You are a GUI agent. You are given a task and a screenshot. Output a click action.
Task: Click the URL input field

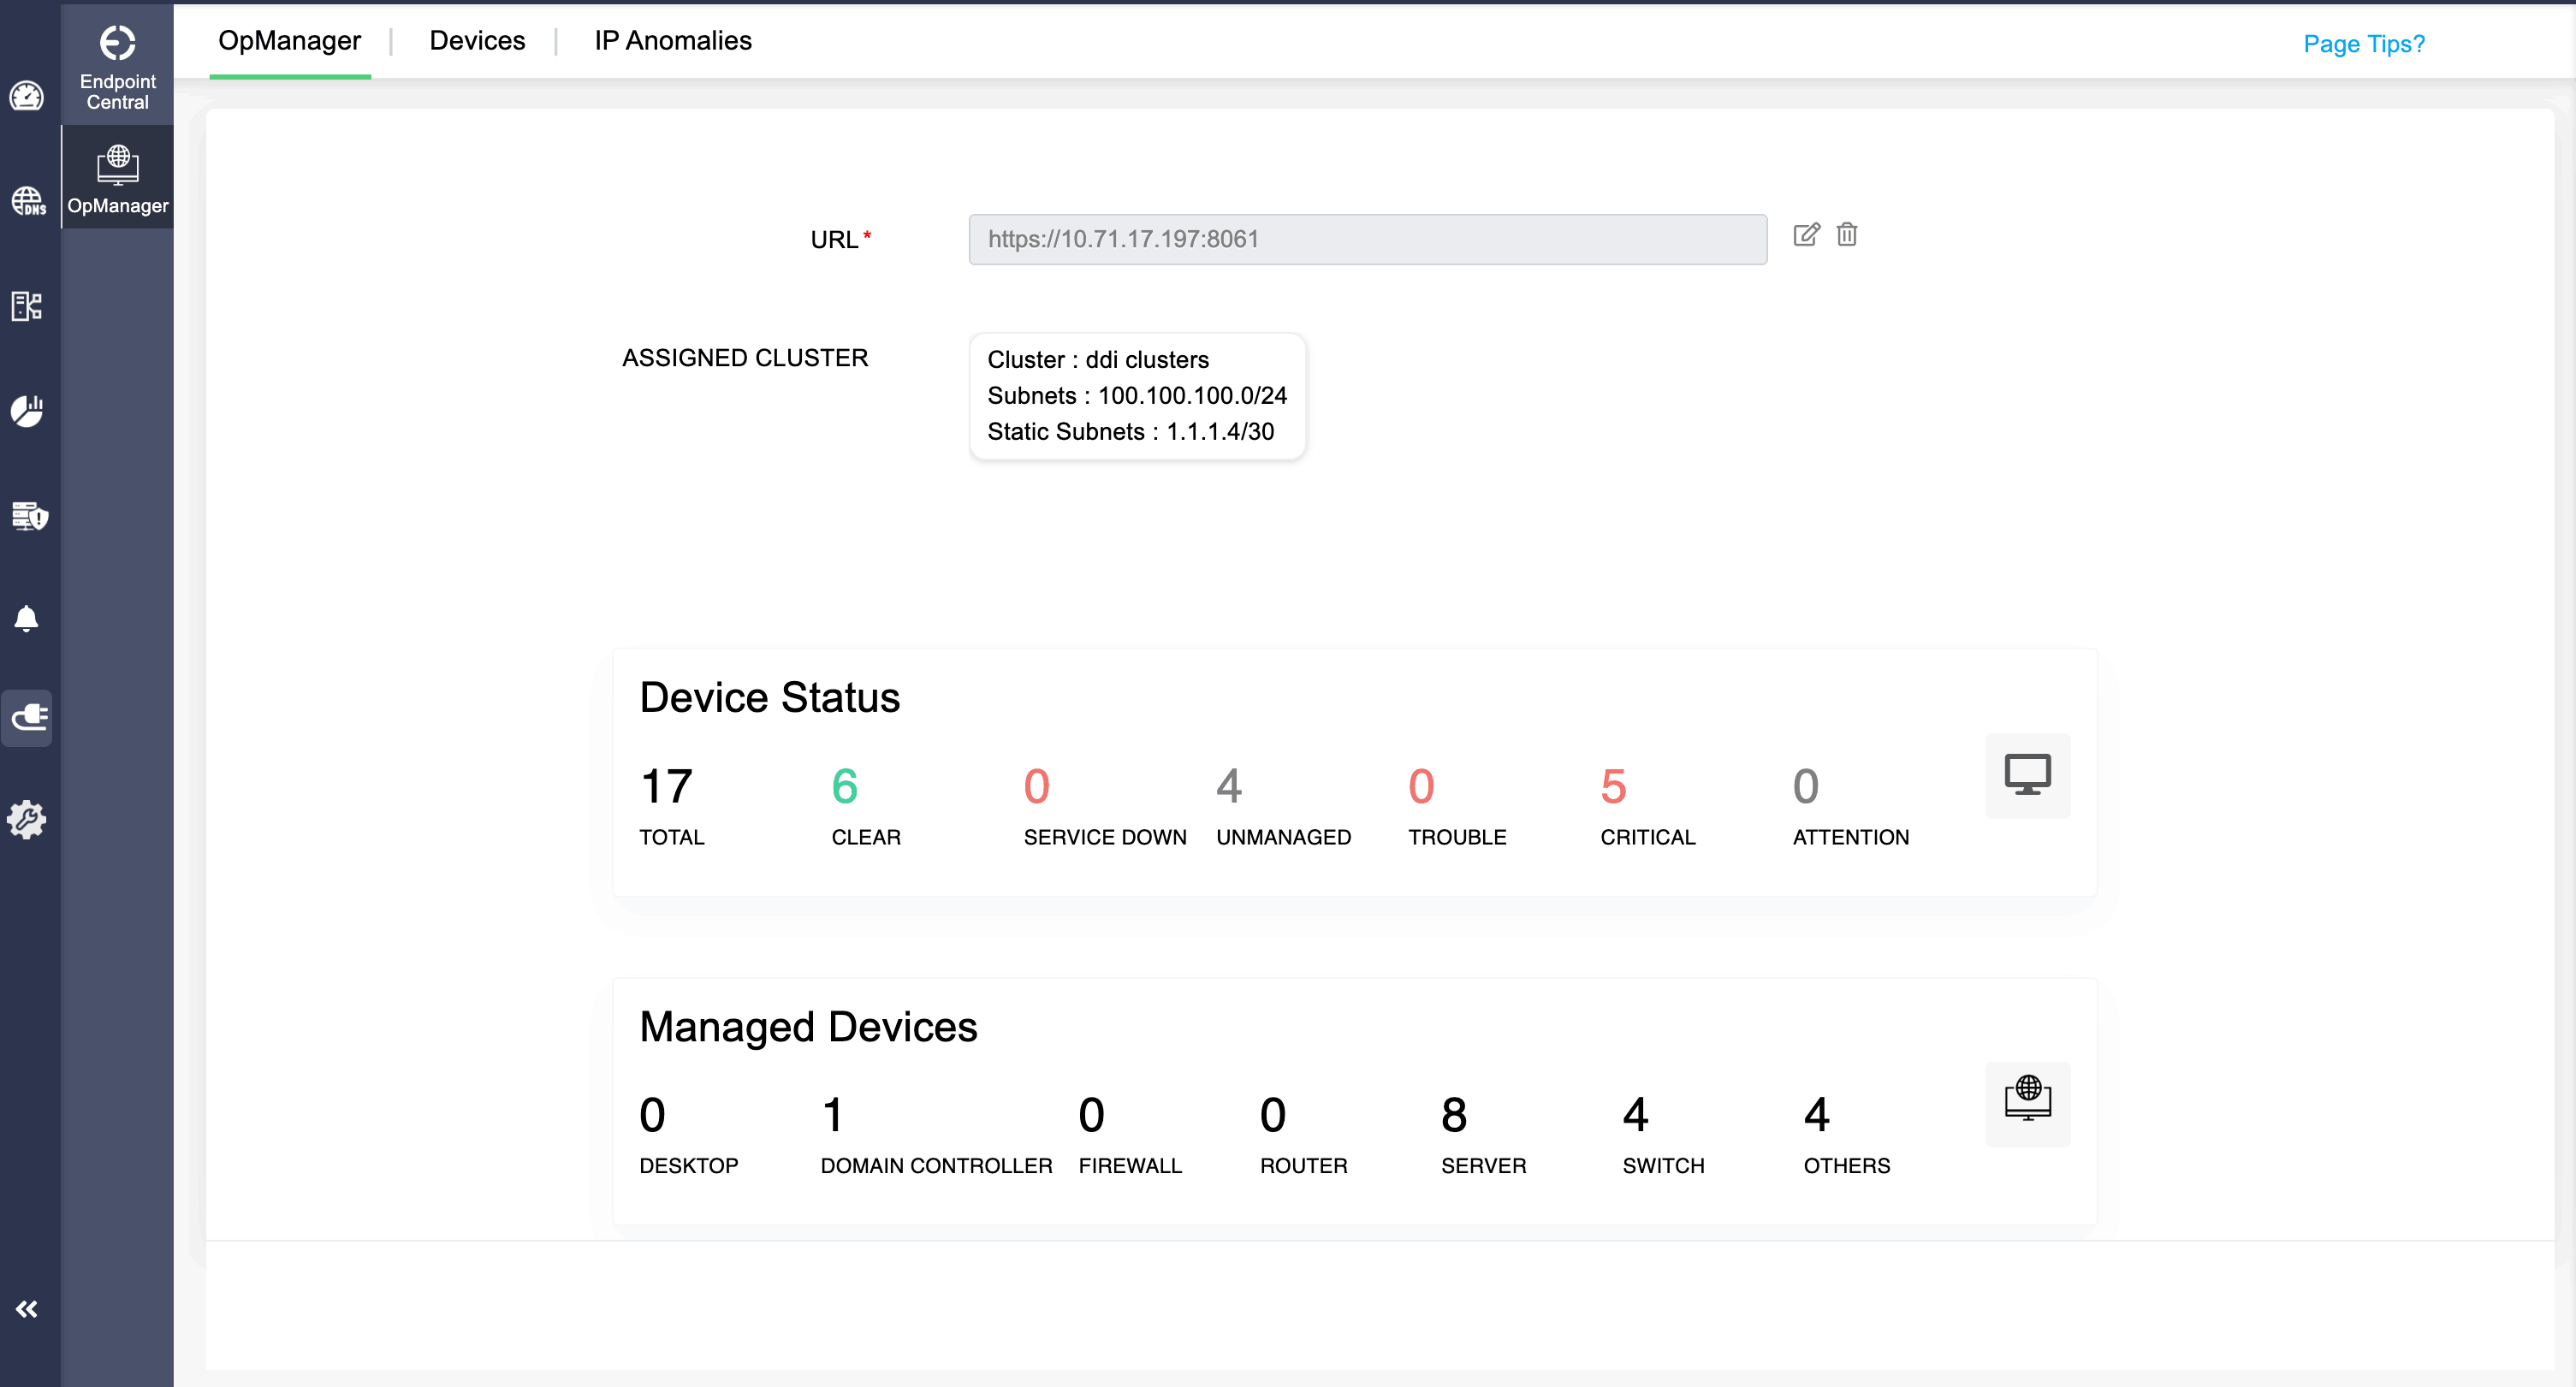pos(1367,239)
